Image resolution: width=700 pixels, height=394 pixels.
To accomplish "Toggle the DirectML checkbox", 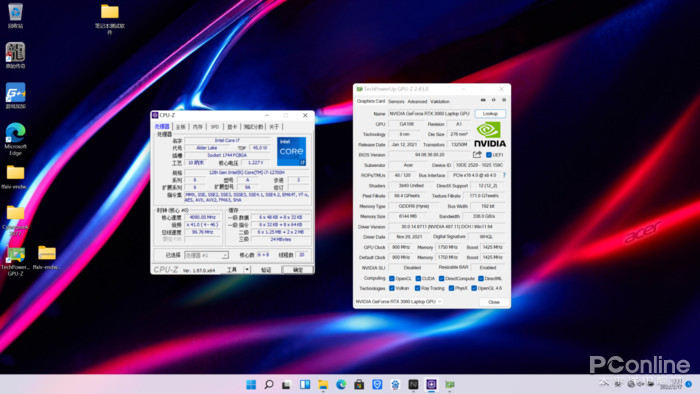I will click(x=481, y=278).
